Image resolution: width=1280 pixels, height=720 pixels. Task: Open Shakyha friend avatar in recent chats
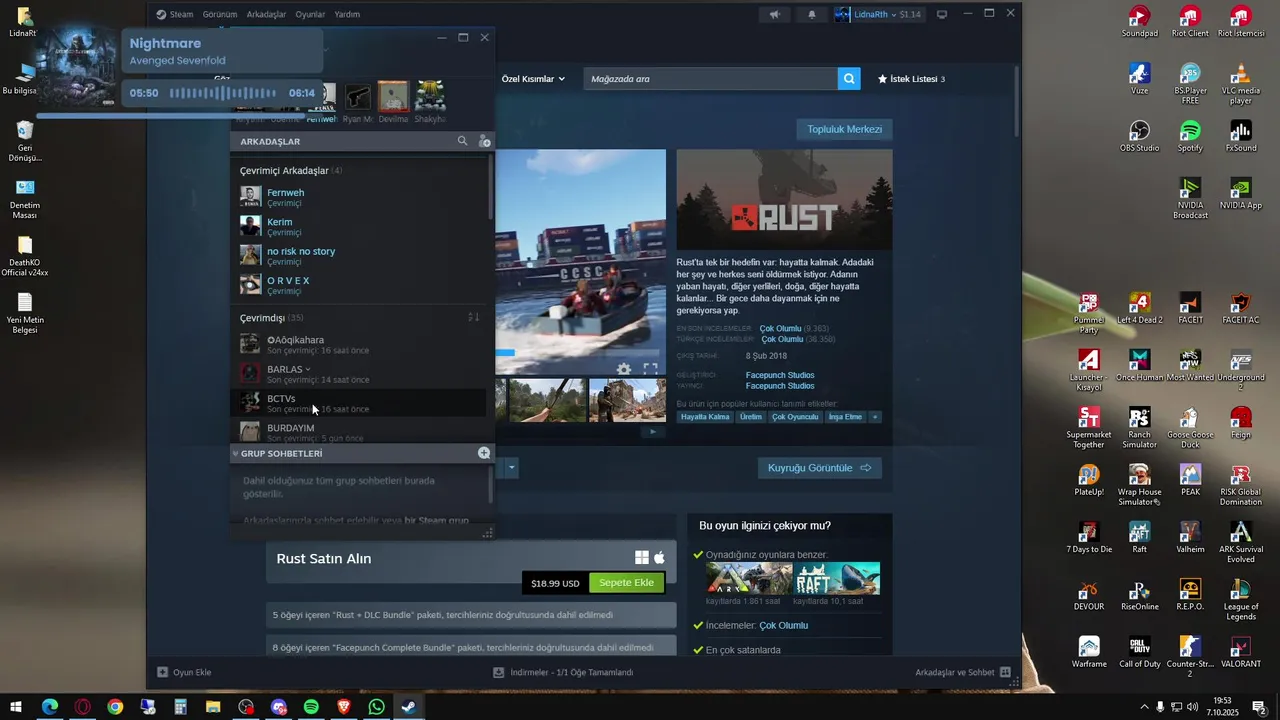click(x=430, y=97)
